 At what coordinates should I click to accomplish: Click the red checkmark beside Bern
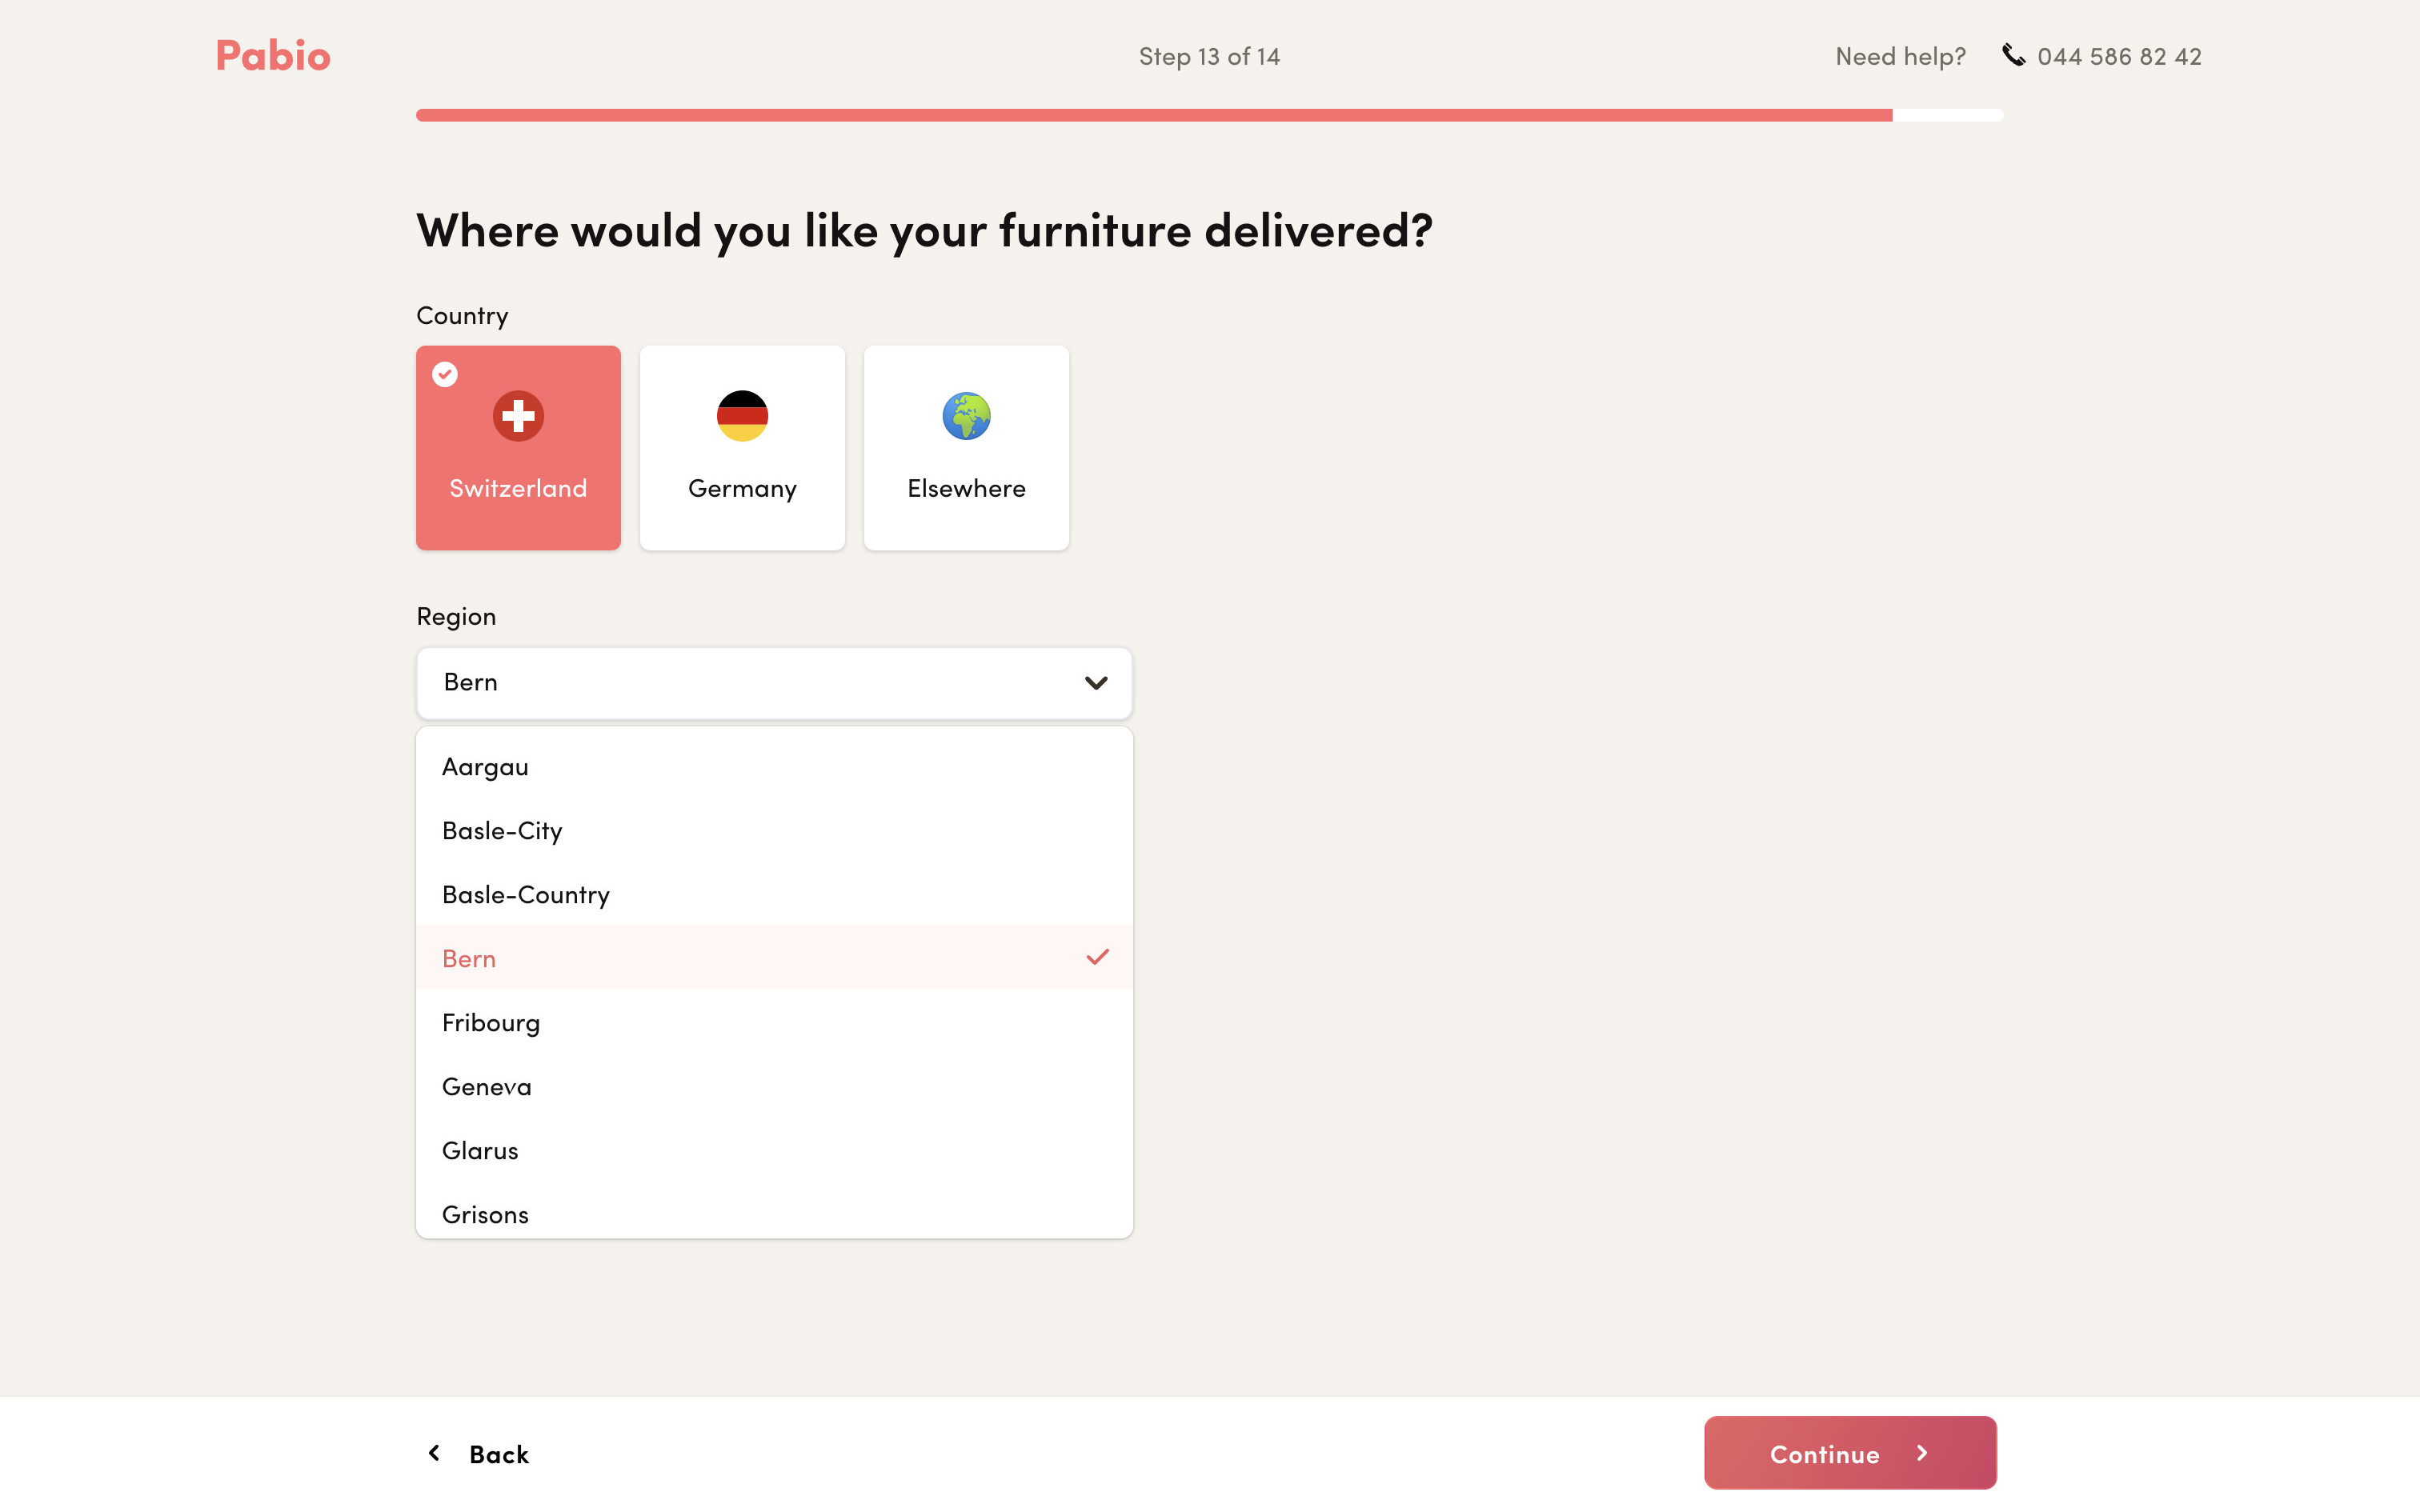point(1097,957)
